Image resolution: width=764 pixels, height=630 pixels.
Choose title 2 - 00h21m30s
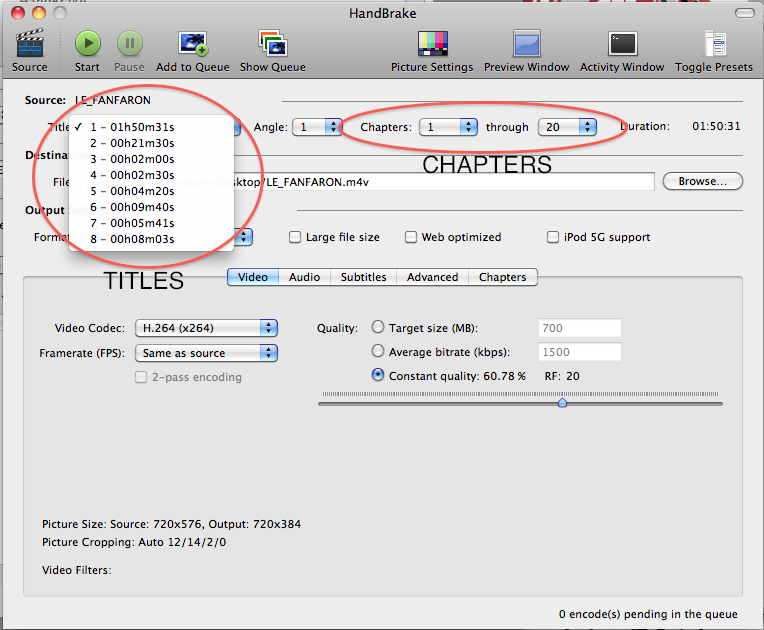click(152, 143)
